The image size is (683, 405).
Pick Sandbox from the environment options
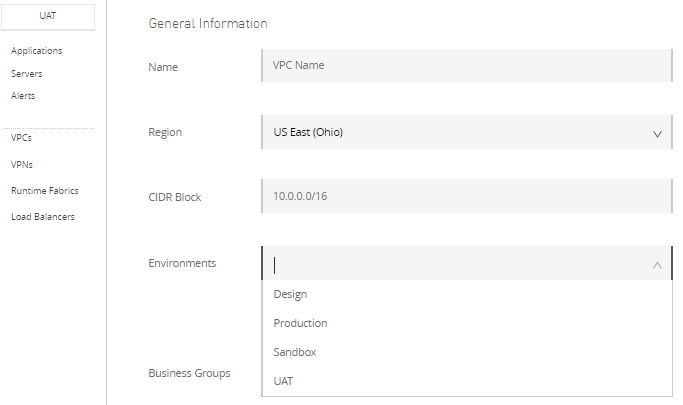coord(295,352)
